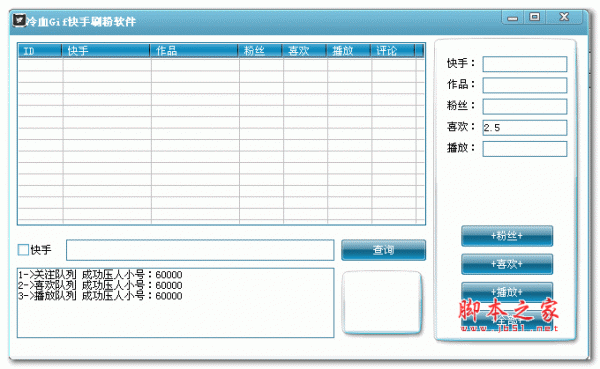Click the 播放: label
The width and height of the screenshot is (600, 369).
click(461, 147)
